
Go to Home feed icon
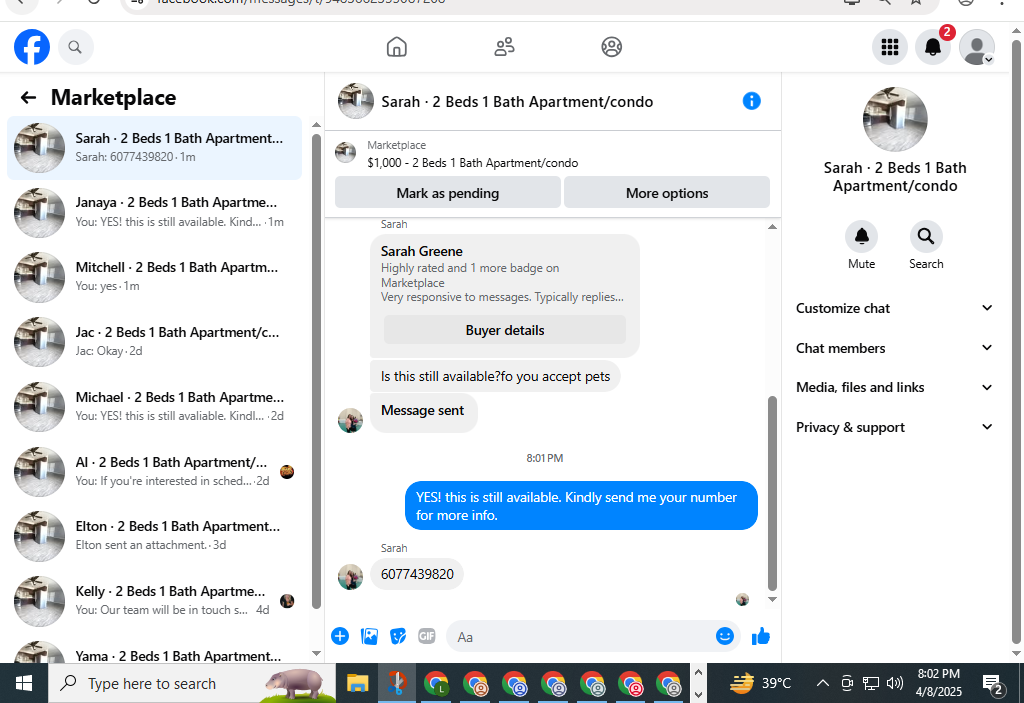[396, 47]
